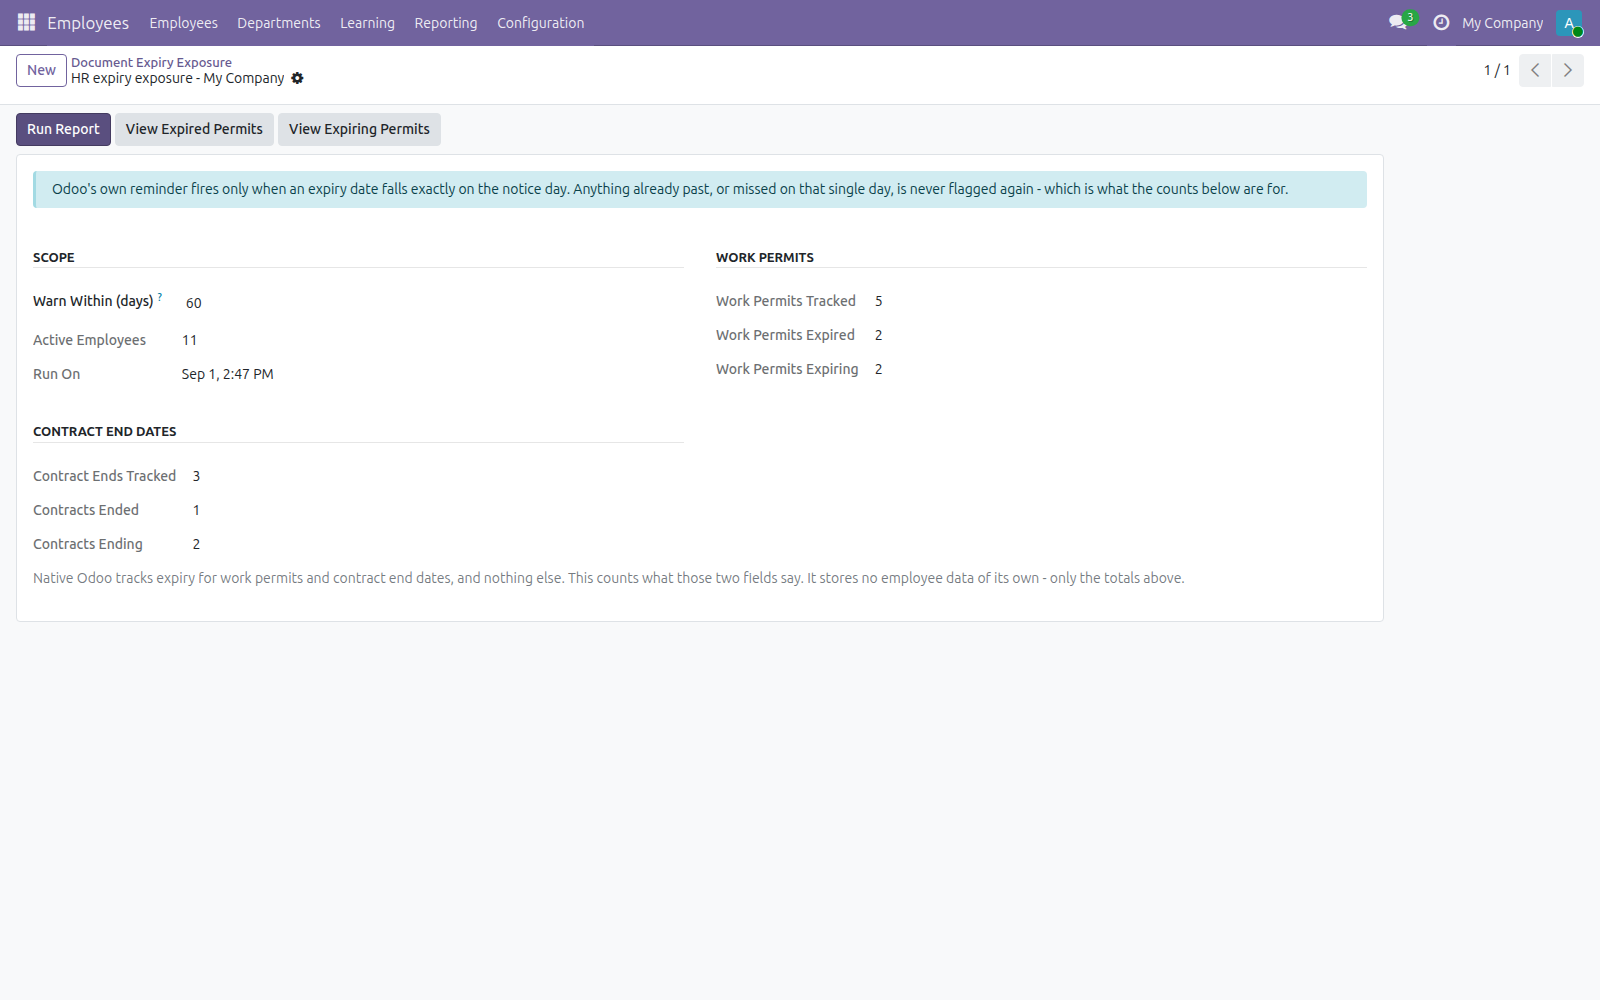
Task: Click the Contracts Ended label
Action: point(86,510)
